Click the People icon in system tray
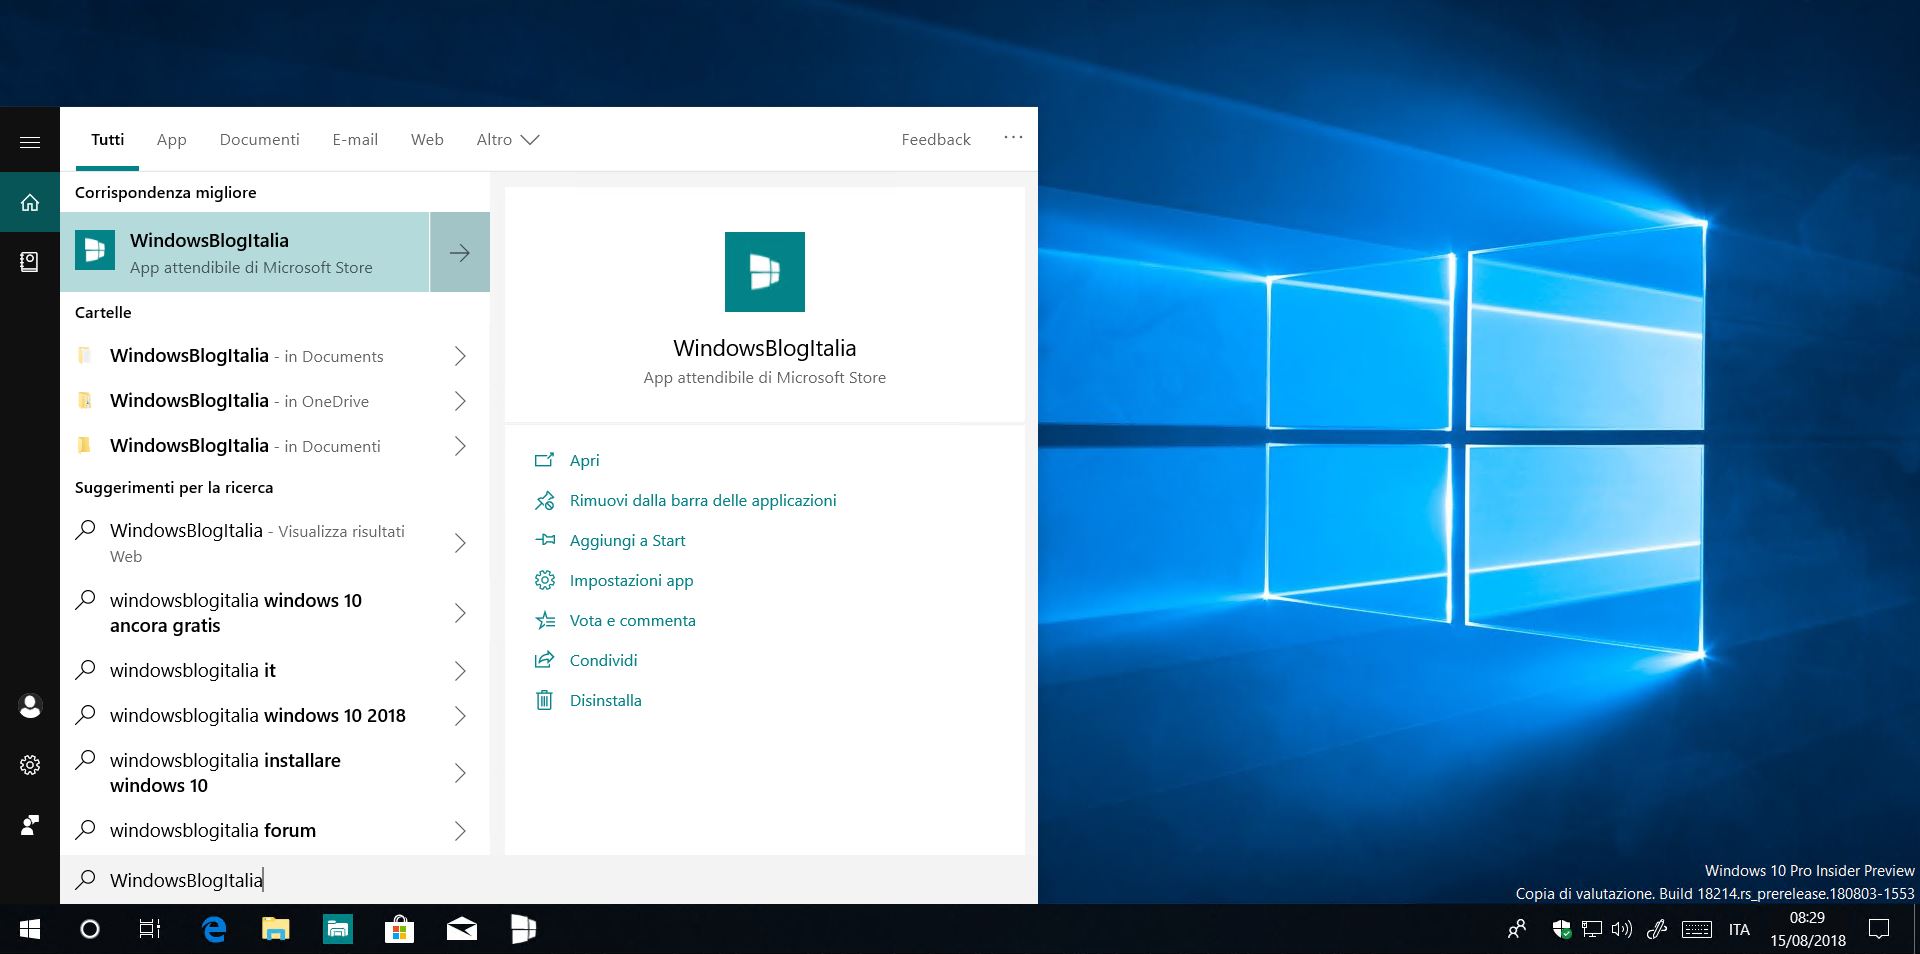1920x954 pixels. pyautogui.click(x=1517, y=929)
